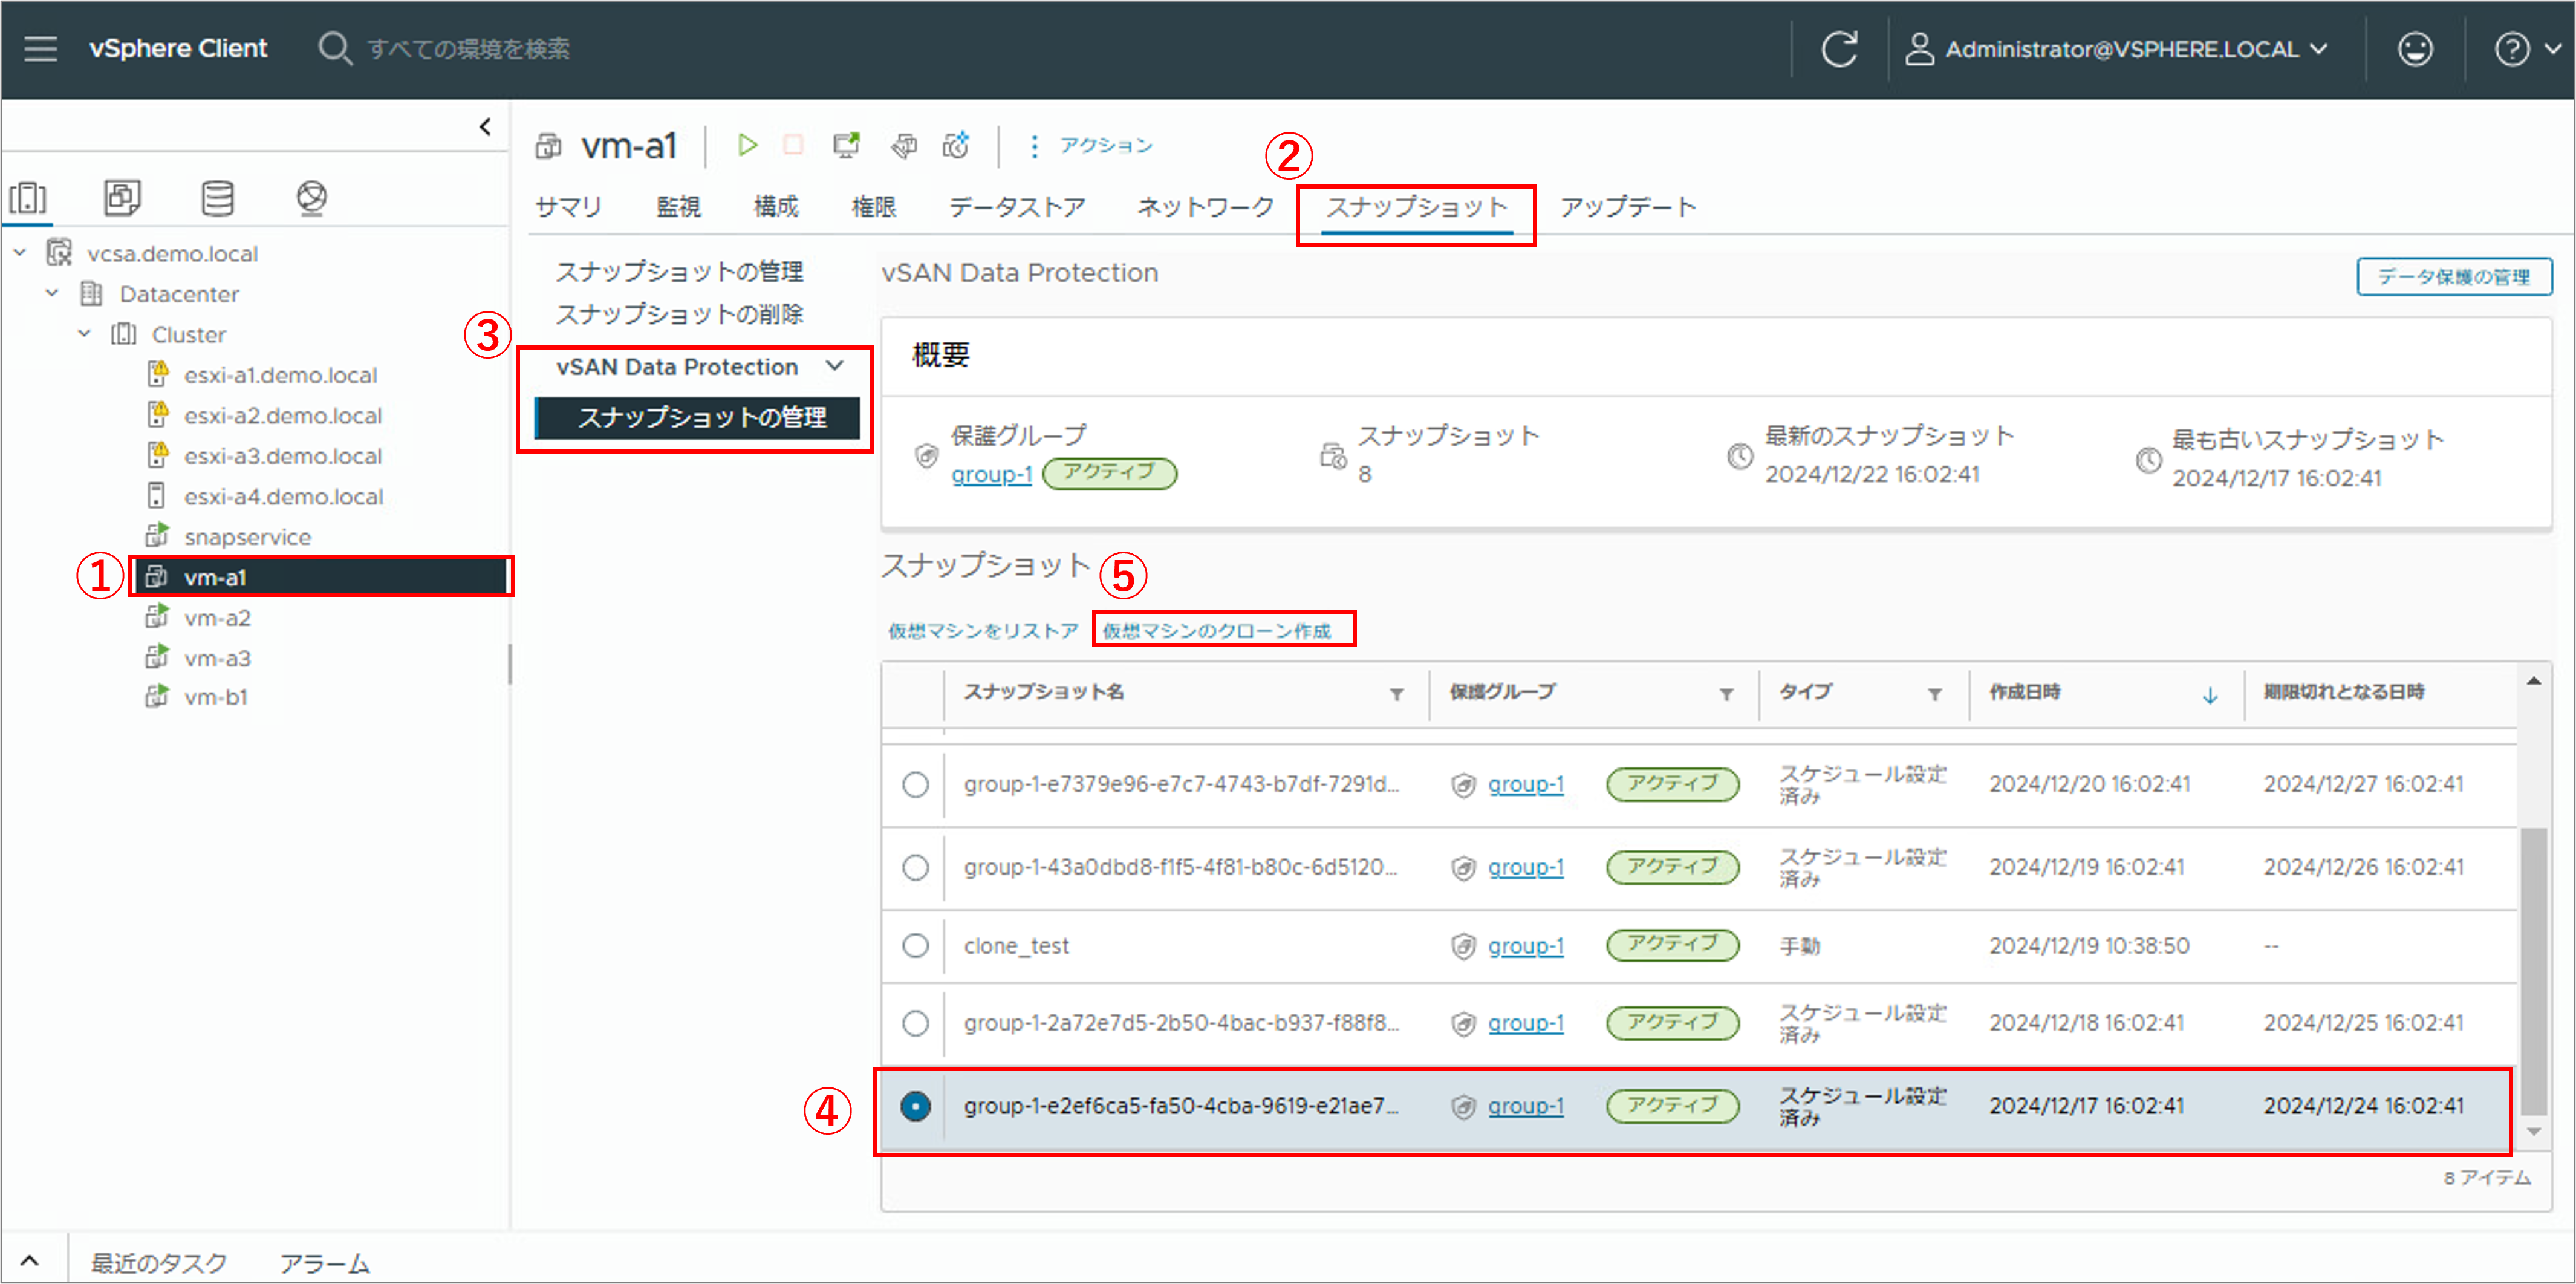Viewport: 2576px width, 1284px height.
Task: Filter the 保護グループ column
Action: pos(1726,693)
